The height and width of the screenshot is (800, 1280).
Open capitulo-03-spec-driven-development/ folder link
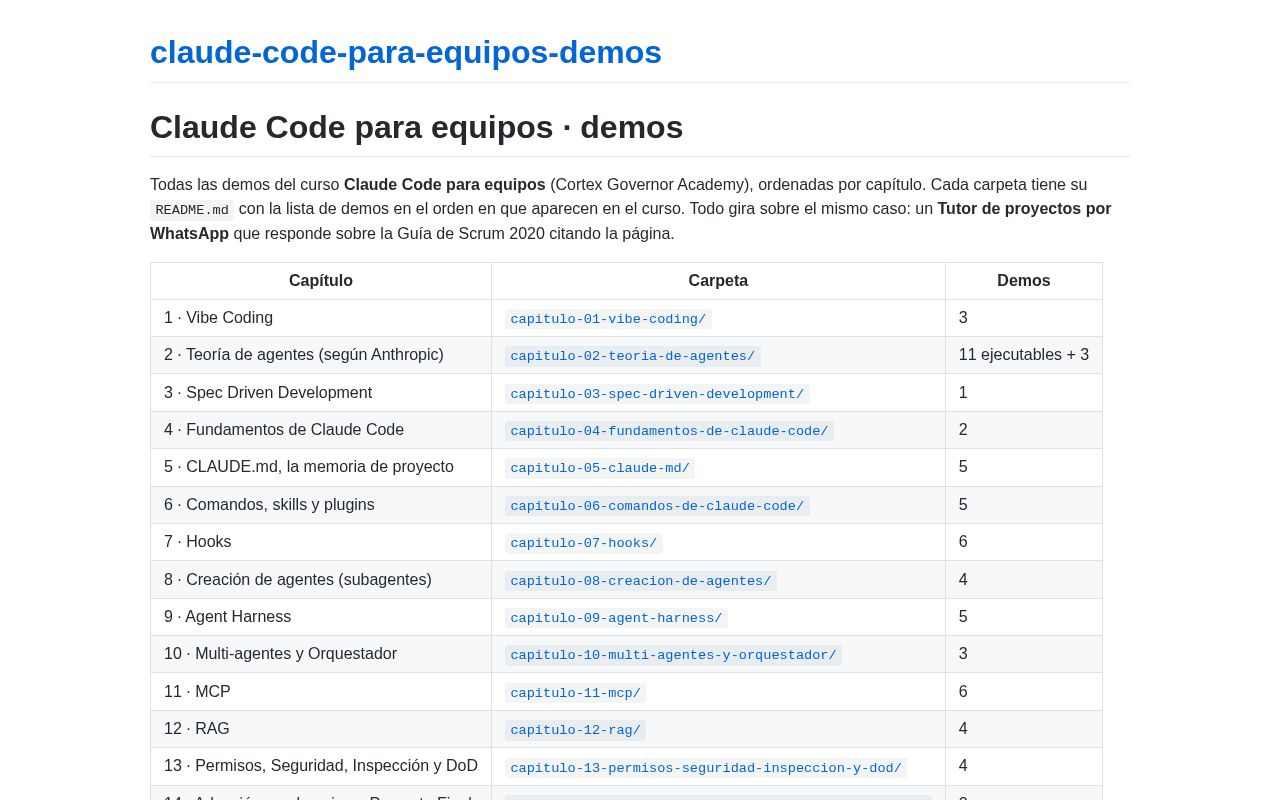657,394
